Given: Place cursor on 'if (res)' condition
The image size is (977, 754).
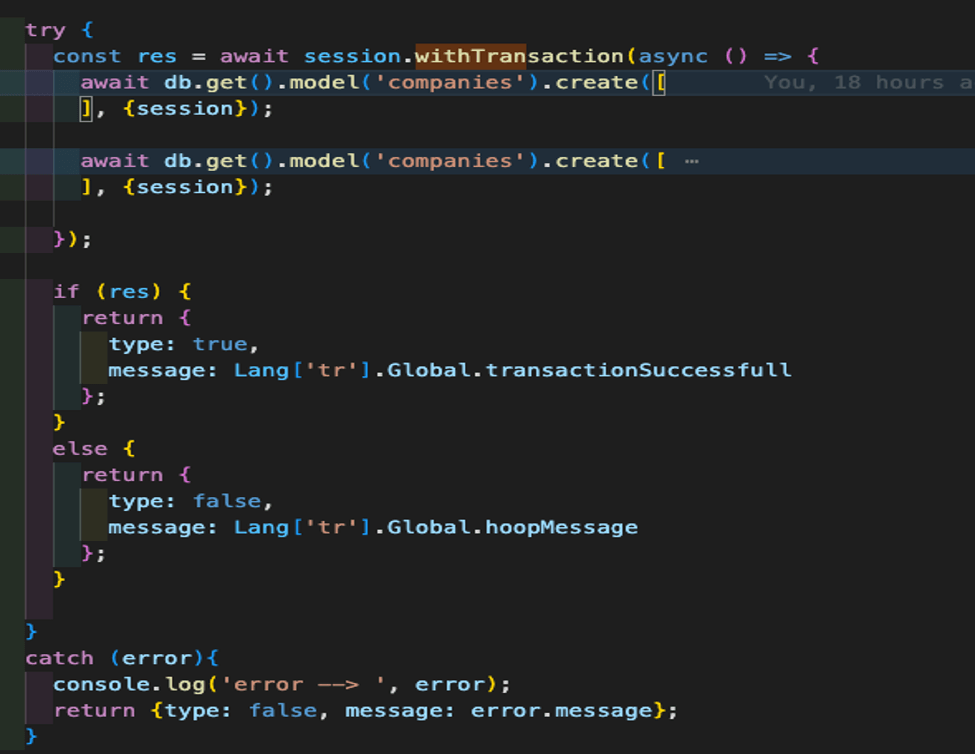Looking at the screenshot, I should point(107,292).
